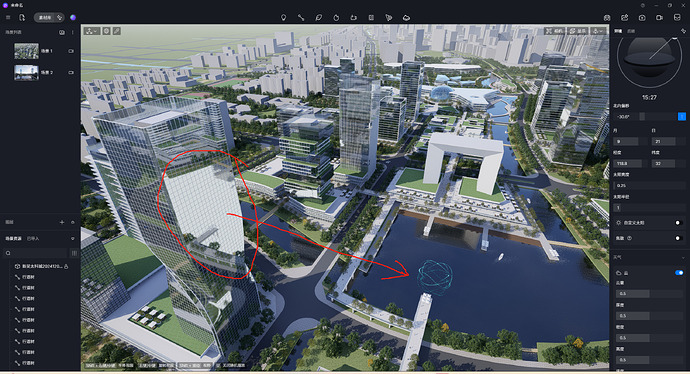Click the camera button in viewport top-right

coord(554,31)
